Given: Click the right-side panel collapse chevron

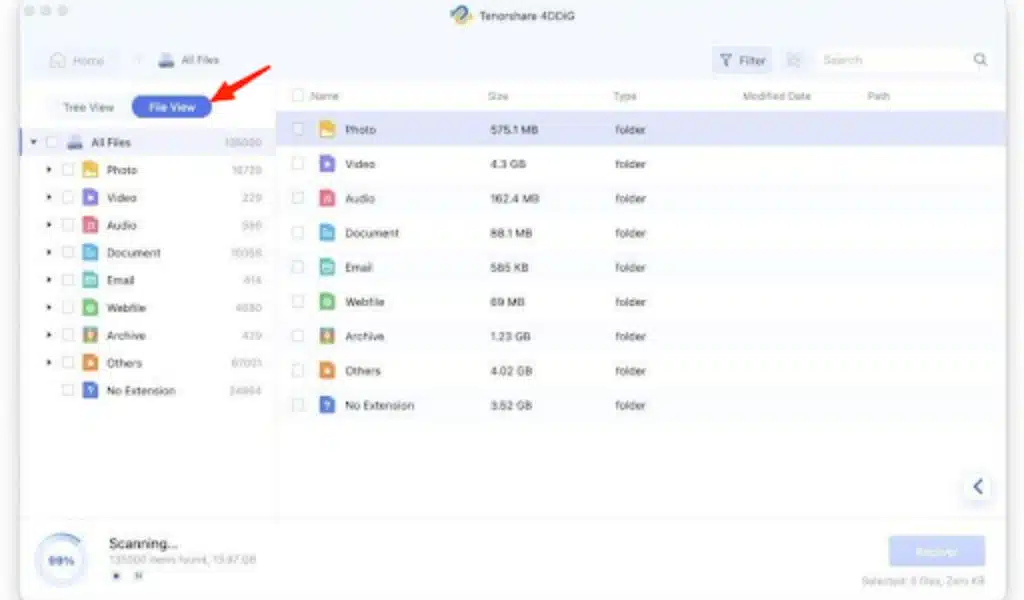Looking at the screenshot, I should [x=977, y=487].
